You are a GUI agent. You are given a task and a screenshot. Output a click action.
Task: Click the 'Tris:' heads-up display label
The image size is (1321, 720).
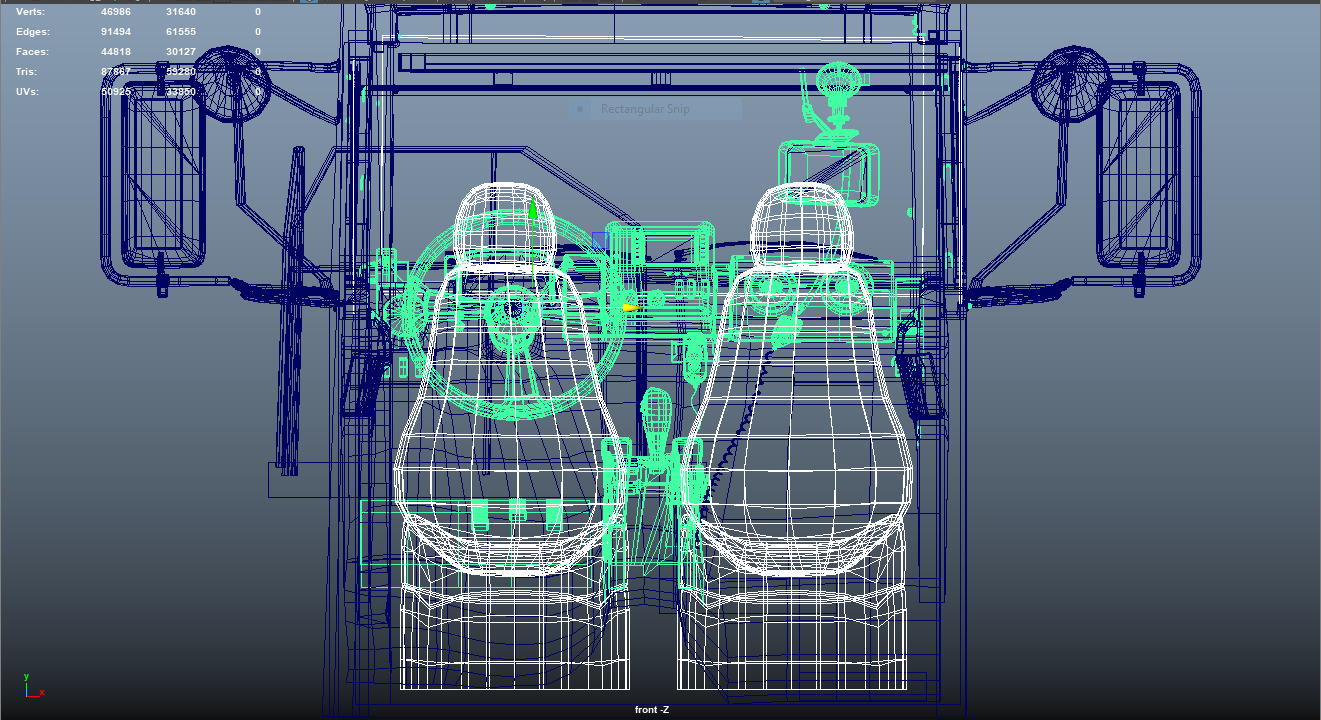pyautogui.click(x=27, y=72)
